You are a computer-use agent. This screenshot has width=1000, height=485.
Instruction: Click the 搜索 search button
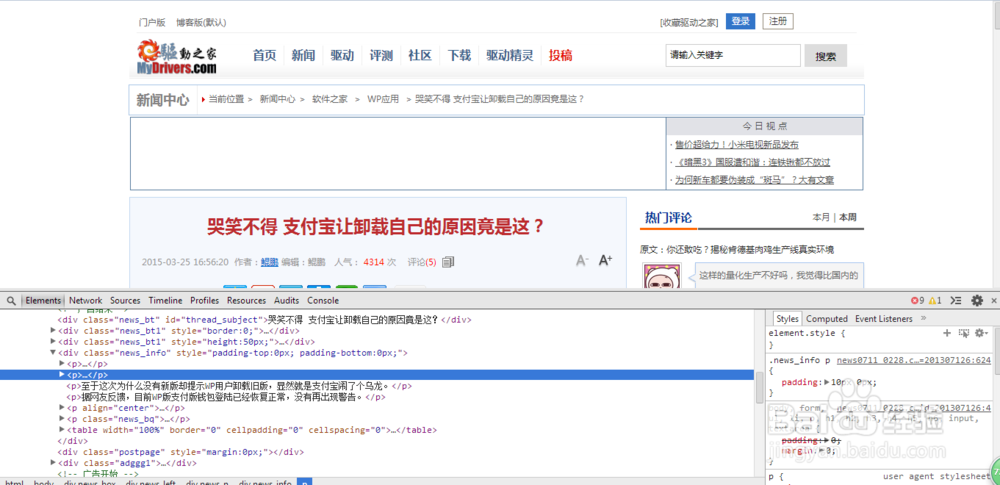(x=825, y=56)
